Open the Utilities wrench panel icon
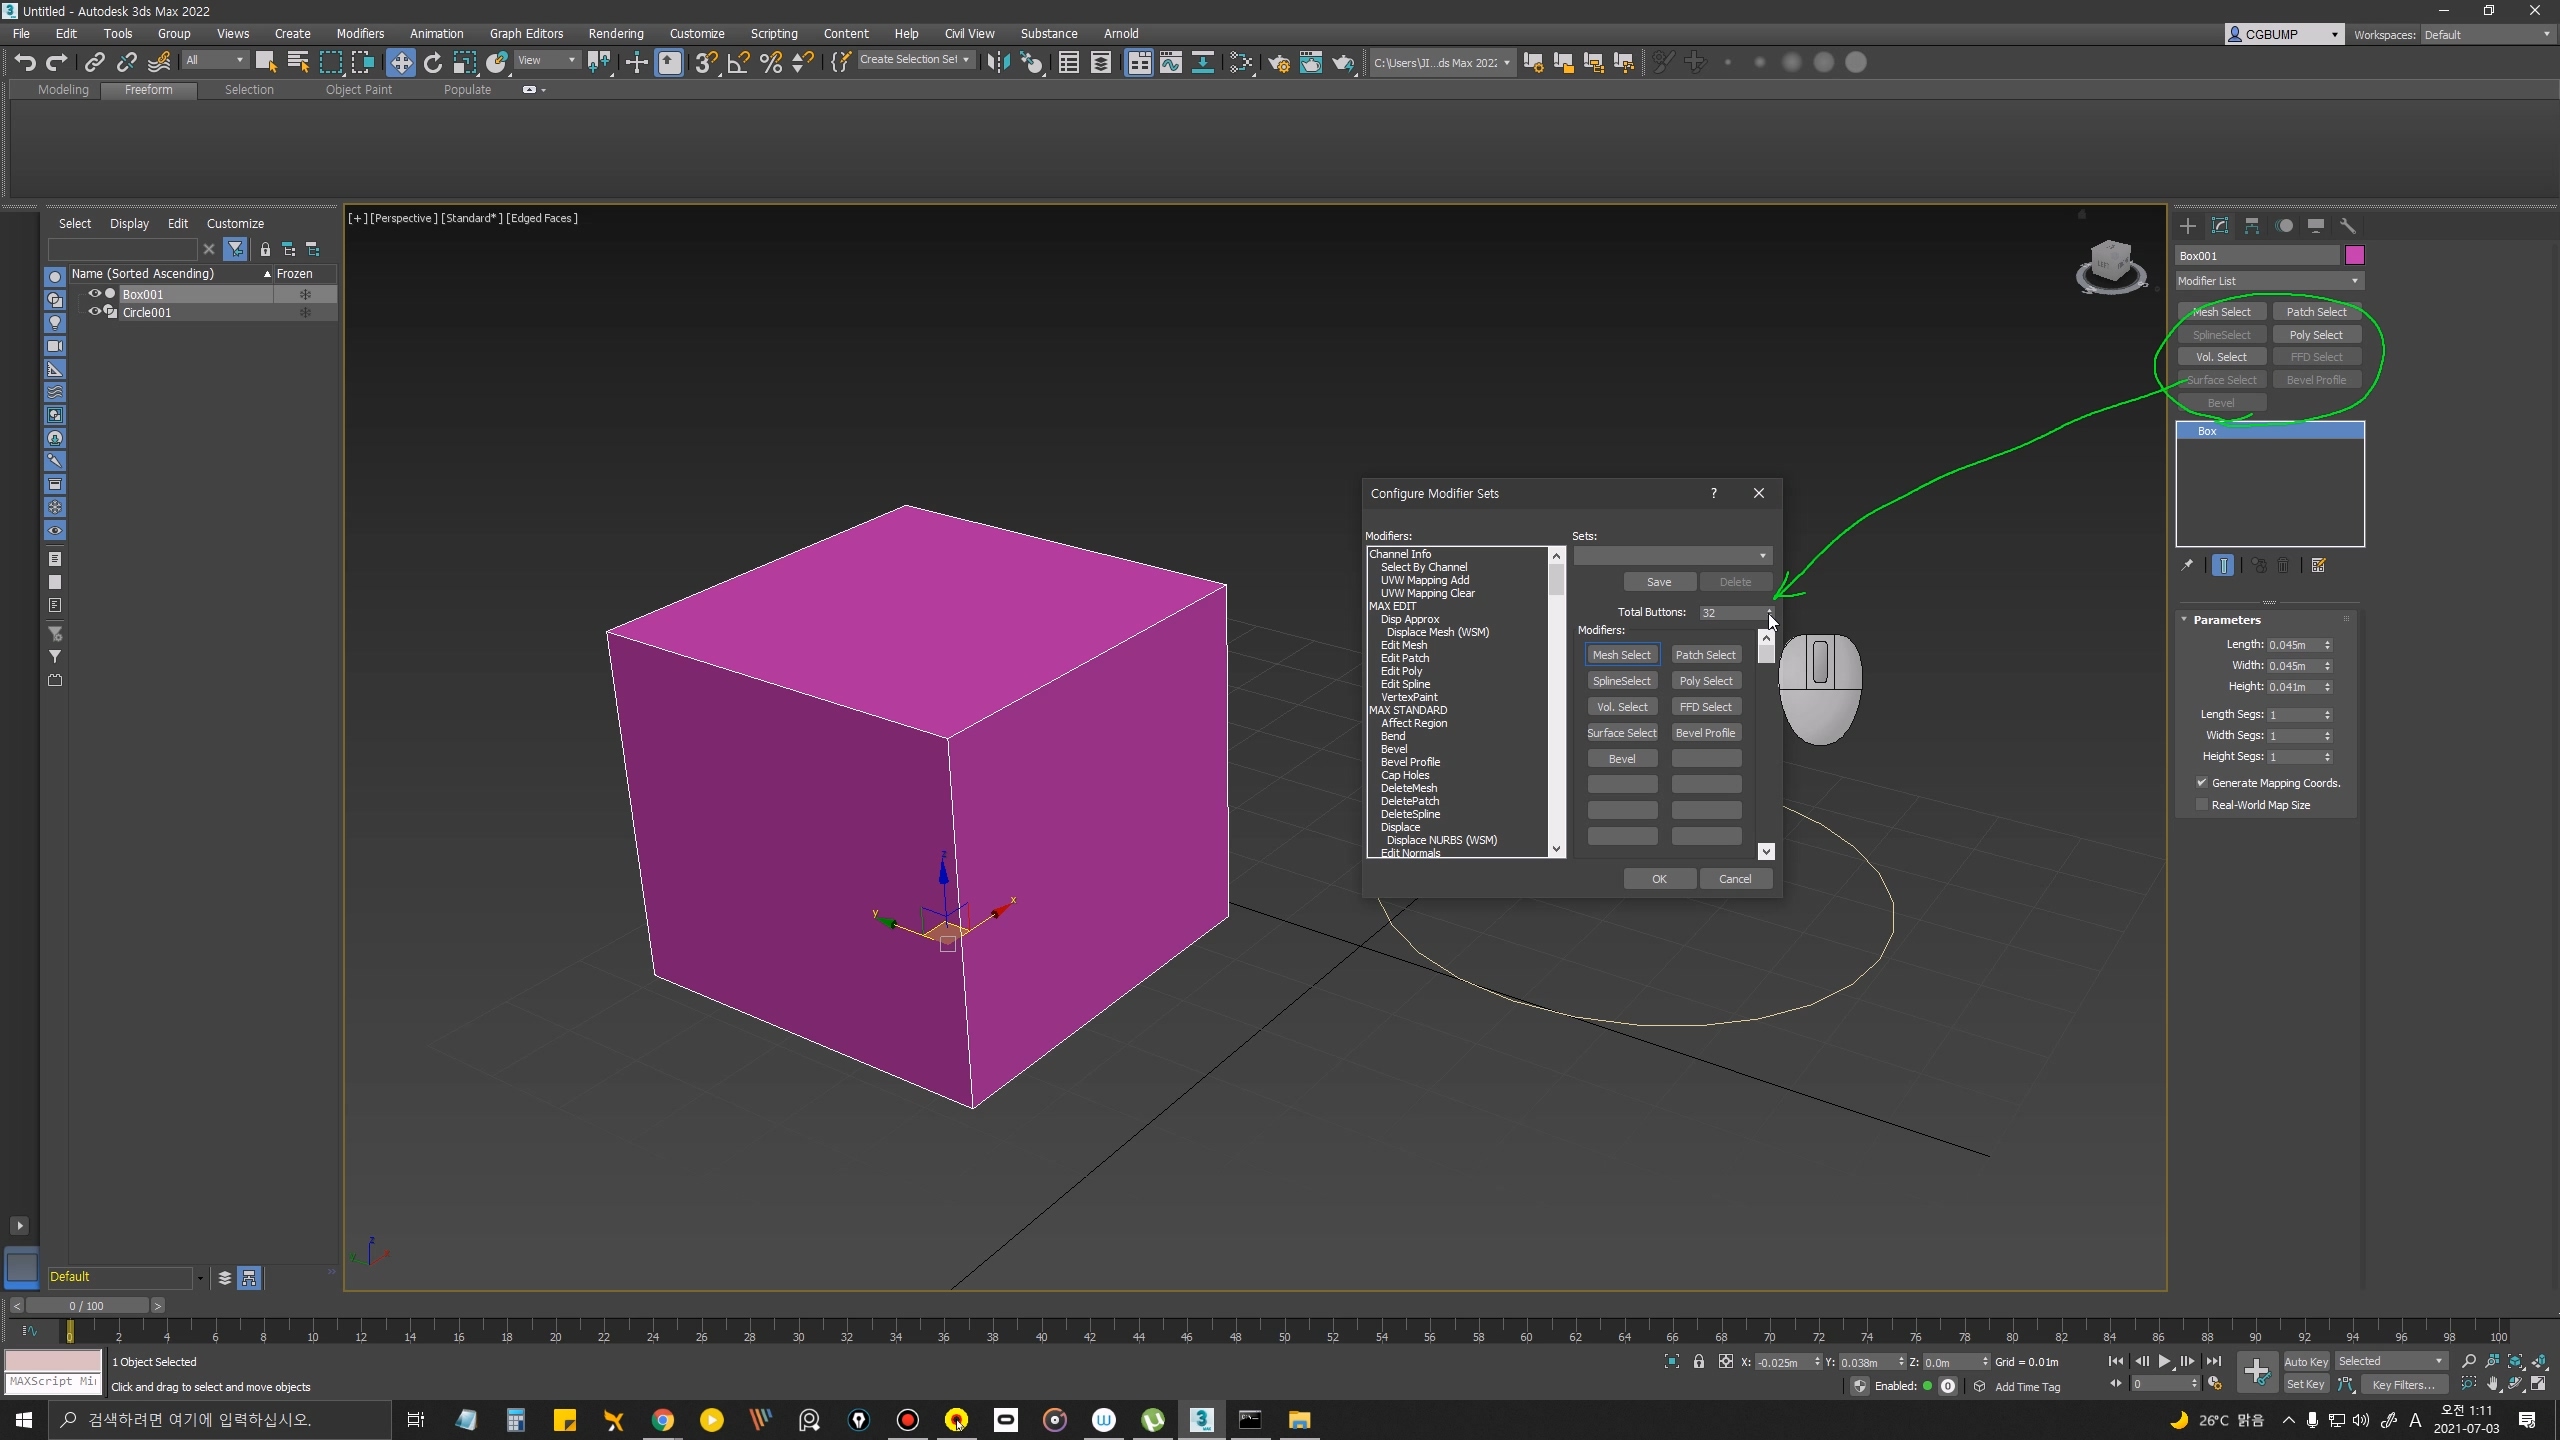This screenshot has height=1440, width=2560. tap(2347, 226)
